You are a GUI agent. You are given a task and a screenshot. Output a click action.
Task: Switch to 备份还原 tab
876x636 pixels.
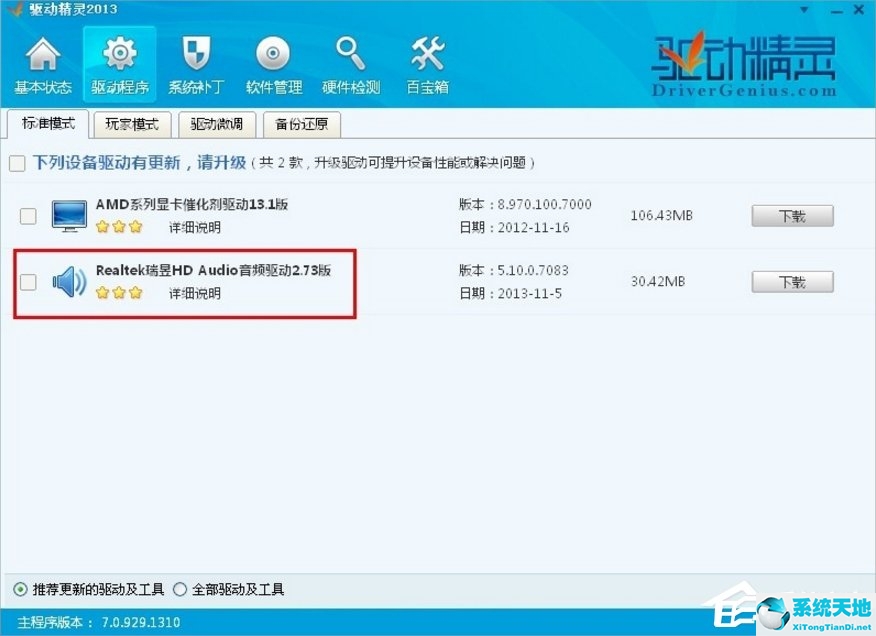click(301, 125)
